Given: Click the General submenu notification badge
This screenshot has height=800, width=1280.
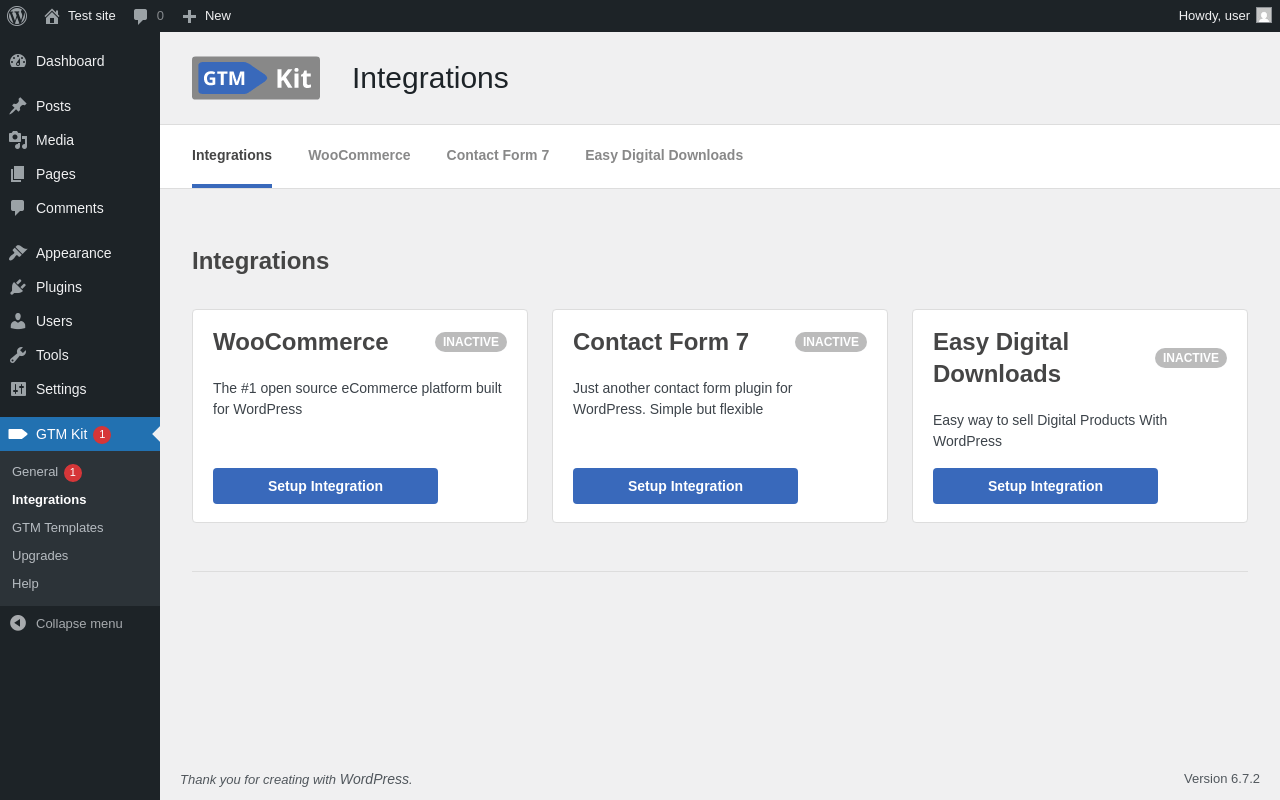Looking at the screenshot, I should pyautogui.click(x=73, y=473).
